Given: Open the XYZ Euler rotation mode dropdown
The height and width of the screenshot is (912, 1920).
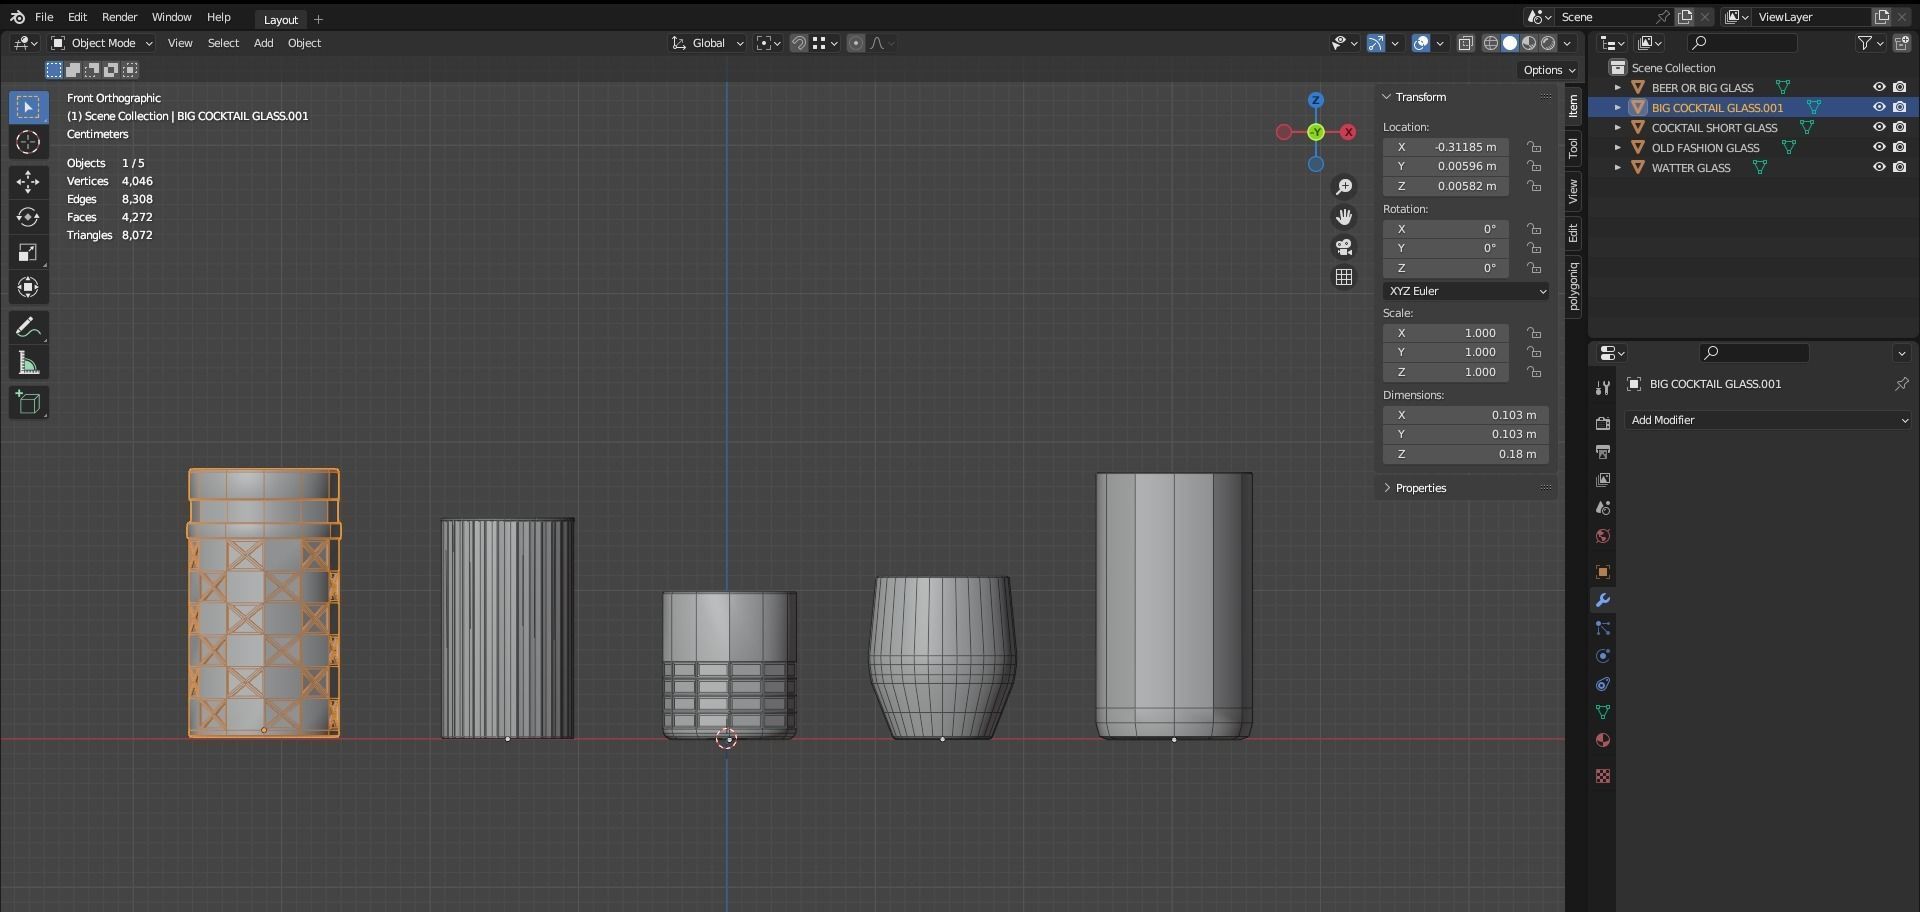Looking at the screenshot, I should 1466,291.
